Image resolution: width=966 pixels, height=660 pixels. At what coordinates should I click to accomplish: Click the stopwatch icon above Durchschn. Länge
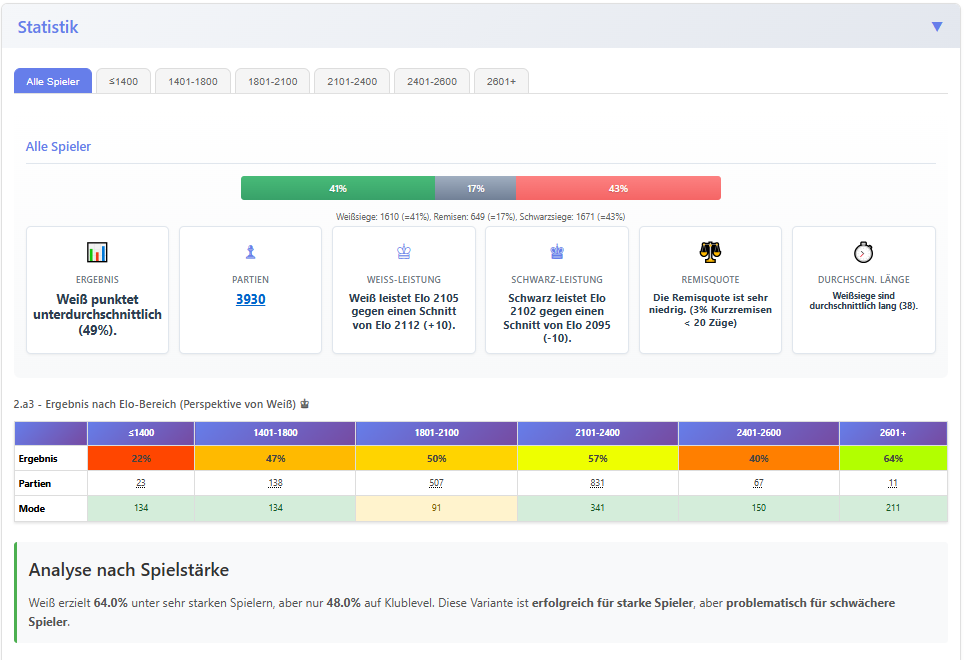pyautogui.click(x=863, y=252)
